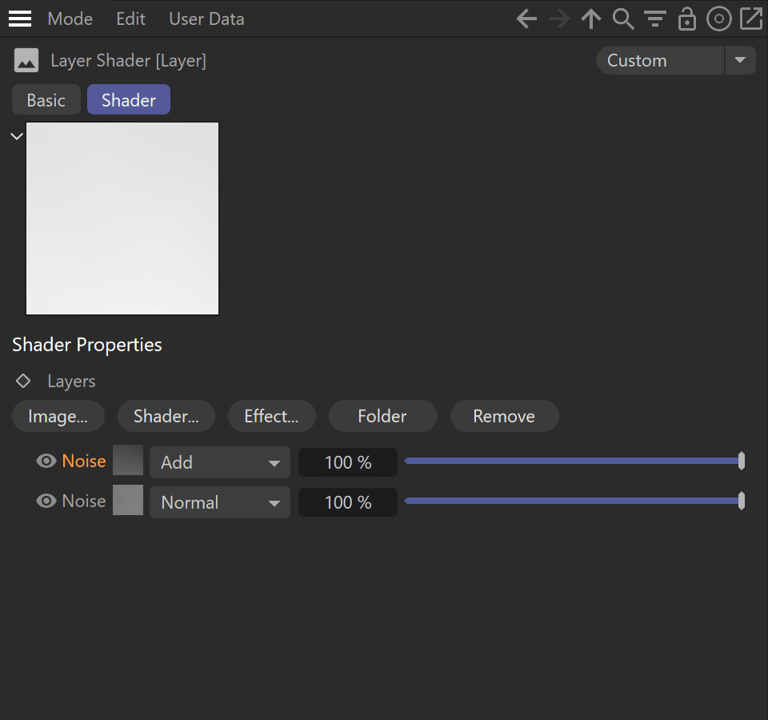768x720 pixels.
Task: Click the Layer Shader preview thumbnail
Action: [x=122, y=218]
